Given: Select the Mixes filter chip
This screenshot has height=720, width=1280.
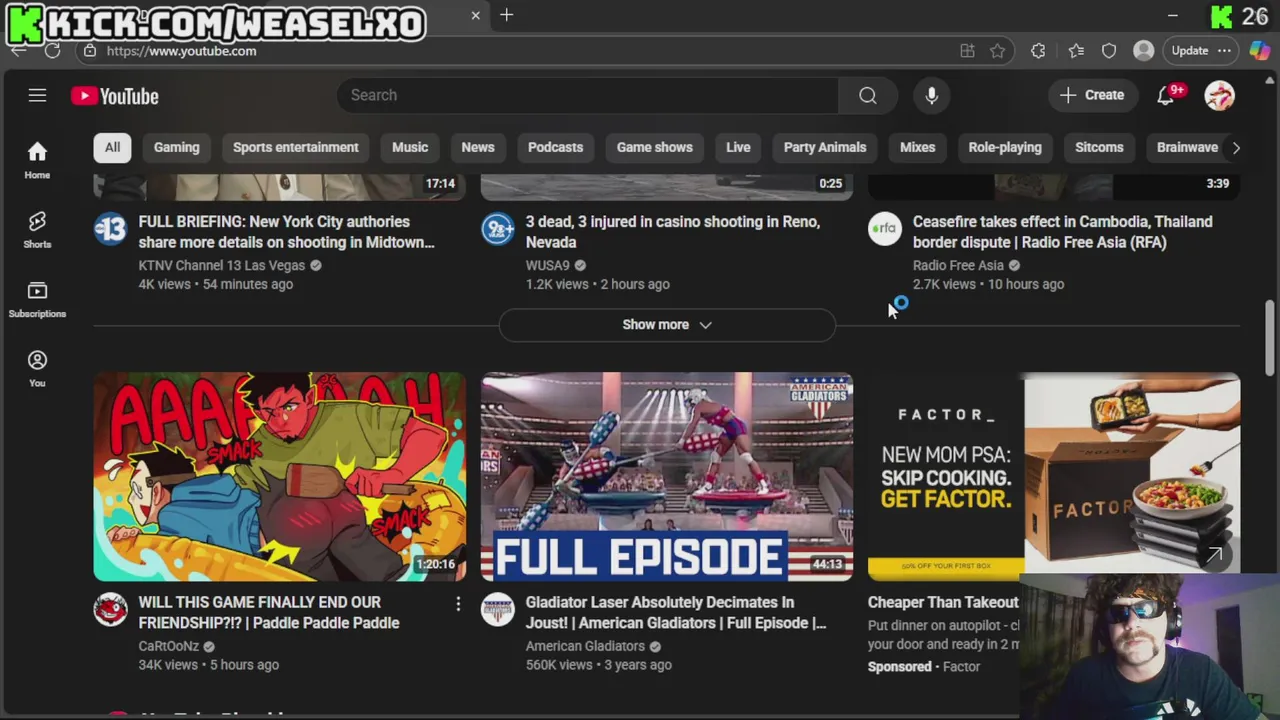Looking at the screenshot, I should point(917,147).
